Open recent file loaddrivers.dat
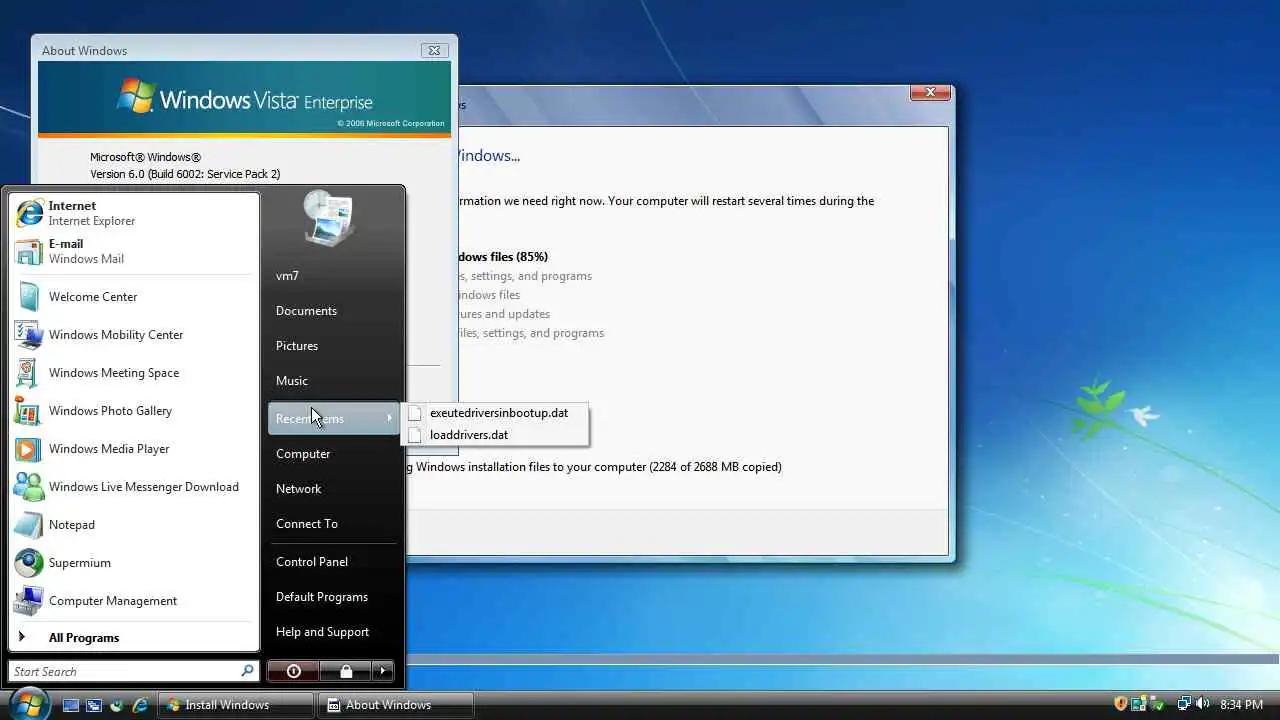The width and height of the screenshot is (1280, 720). tap(494, 435)
